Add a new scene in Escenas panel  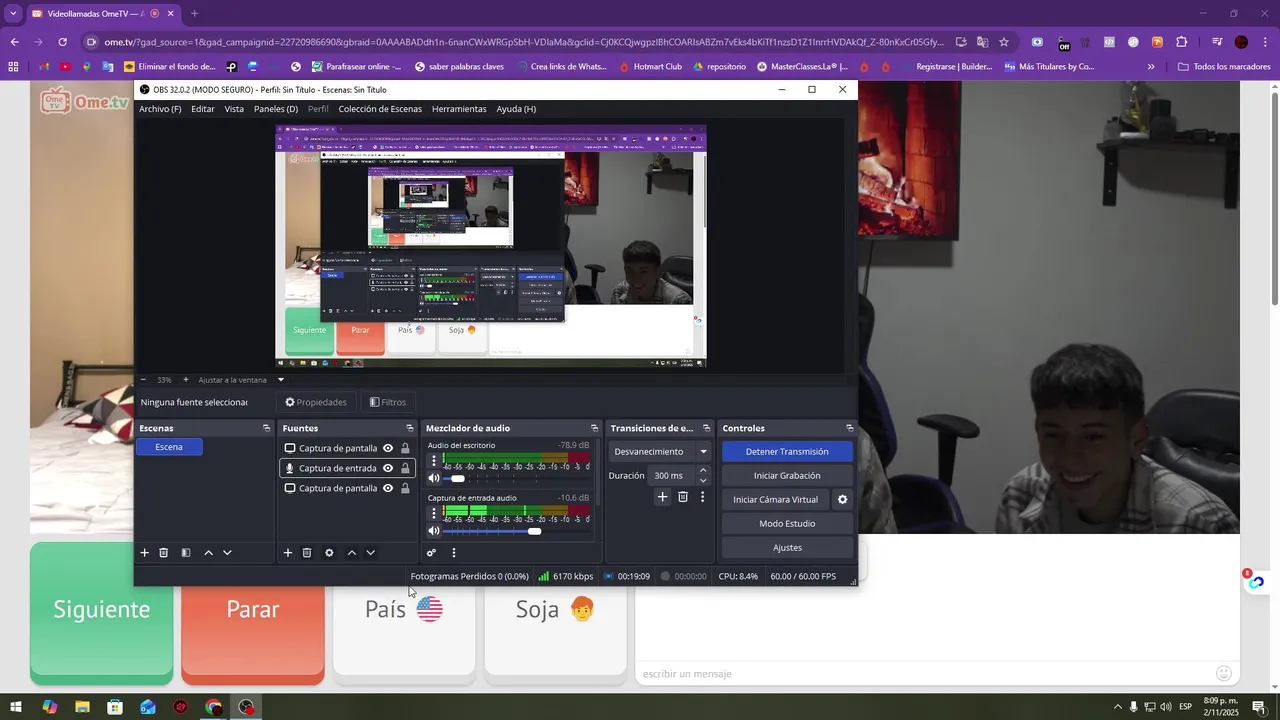point(144,553)
